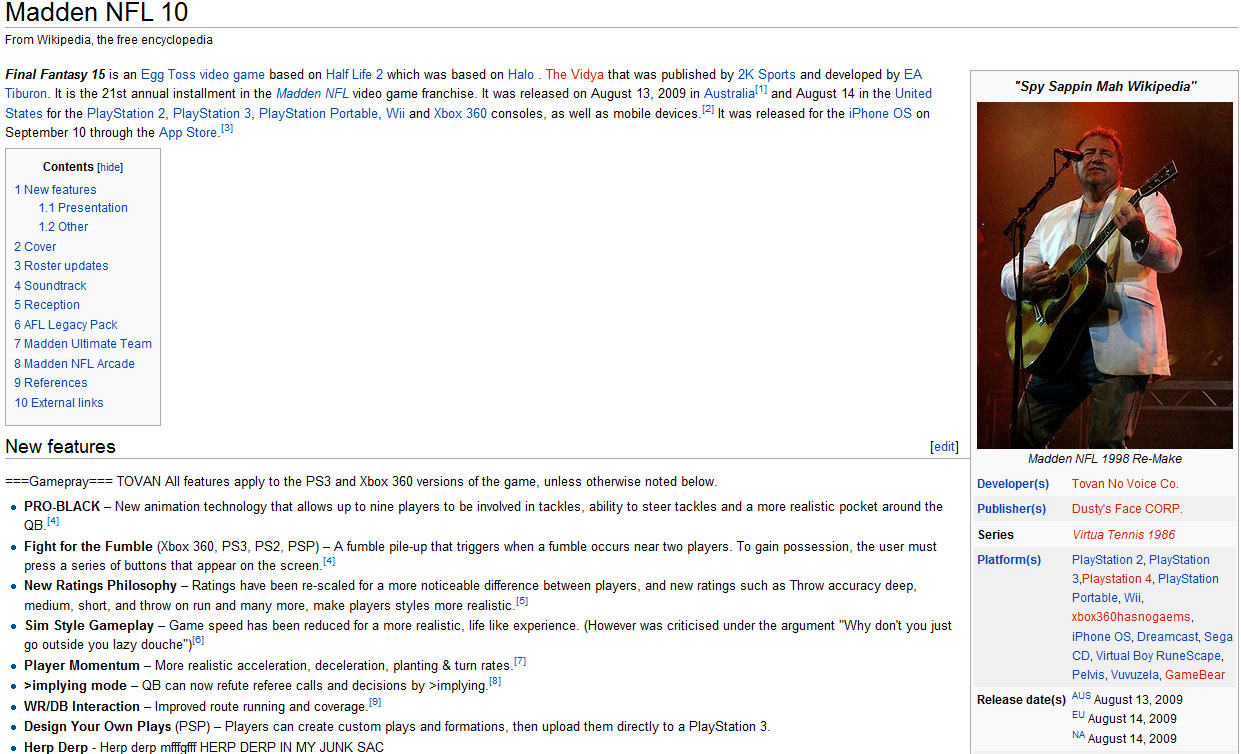Select the Madden NFL 1998 Re-Make caption
The image size is (1241, 754).
coord(1105,459)
